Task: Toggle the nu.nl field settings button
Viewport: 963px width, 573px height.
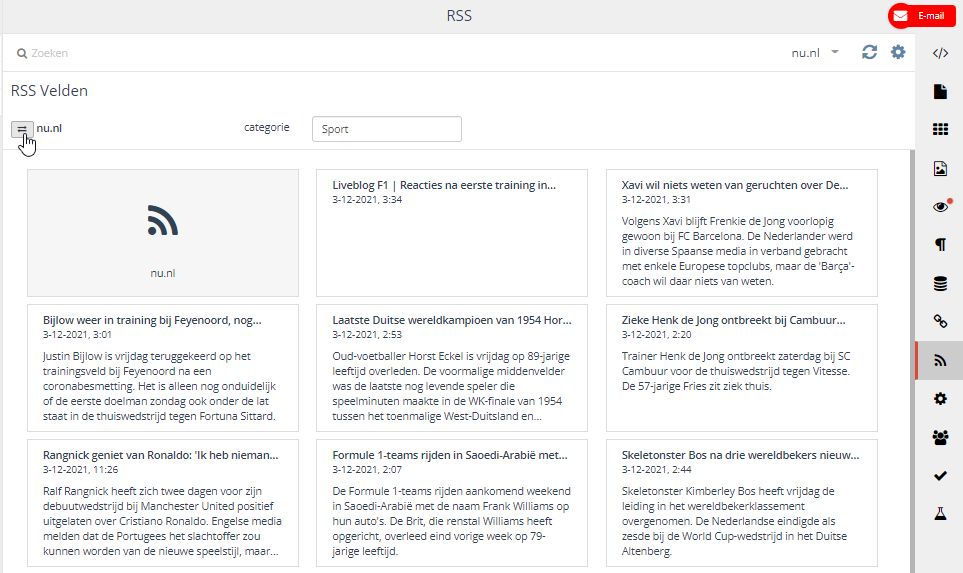Action: click(x=22, y=129)
